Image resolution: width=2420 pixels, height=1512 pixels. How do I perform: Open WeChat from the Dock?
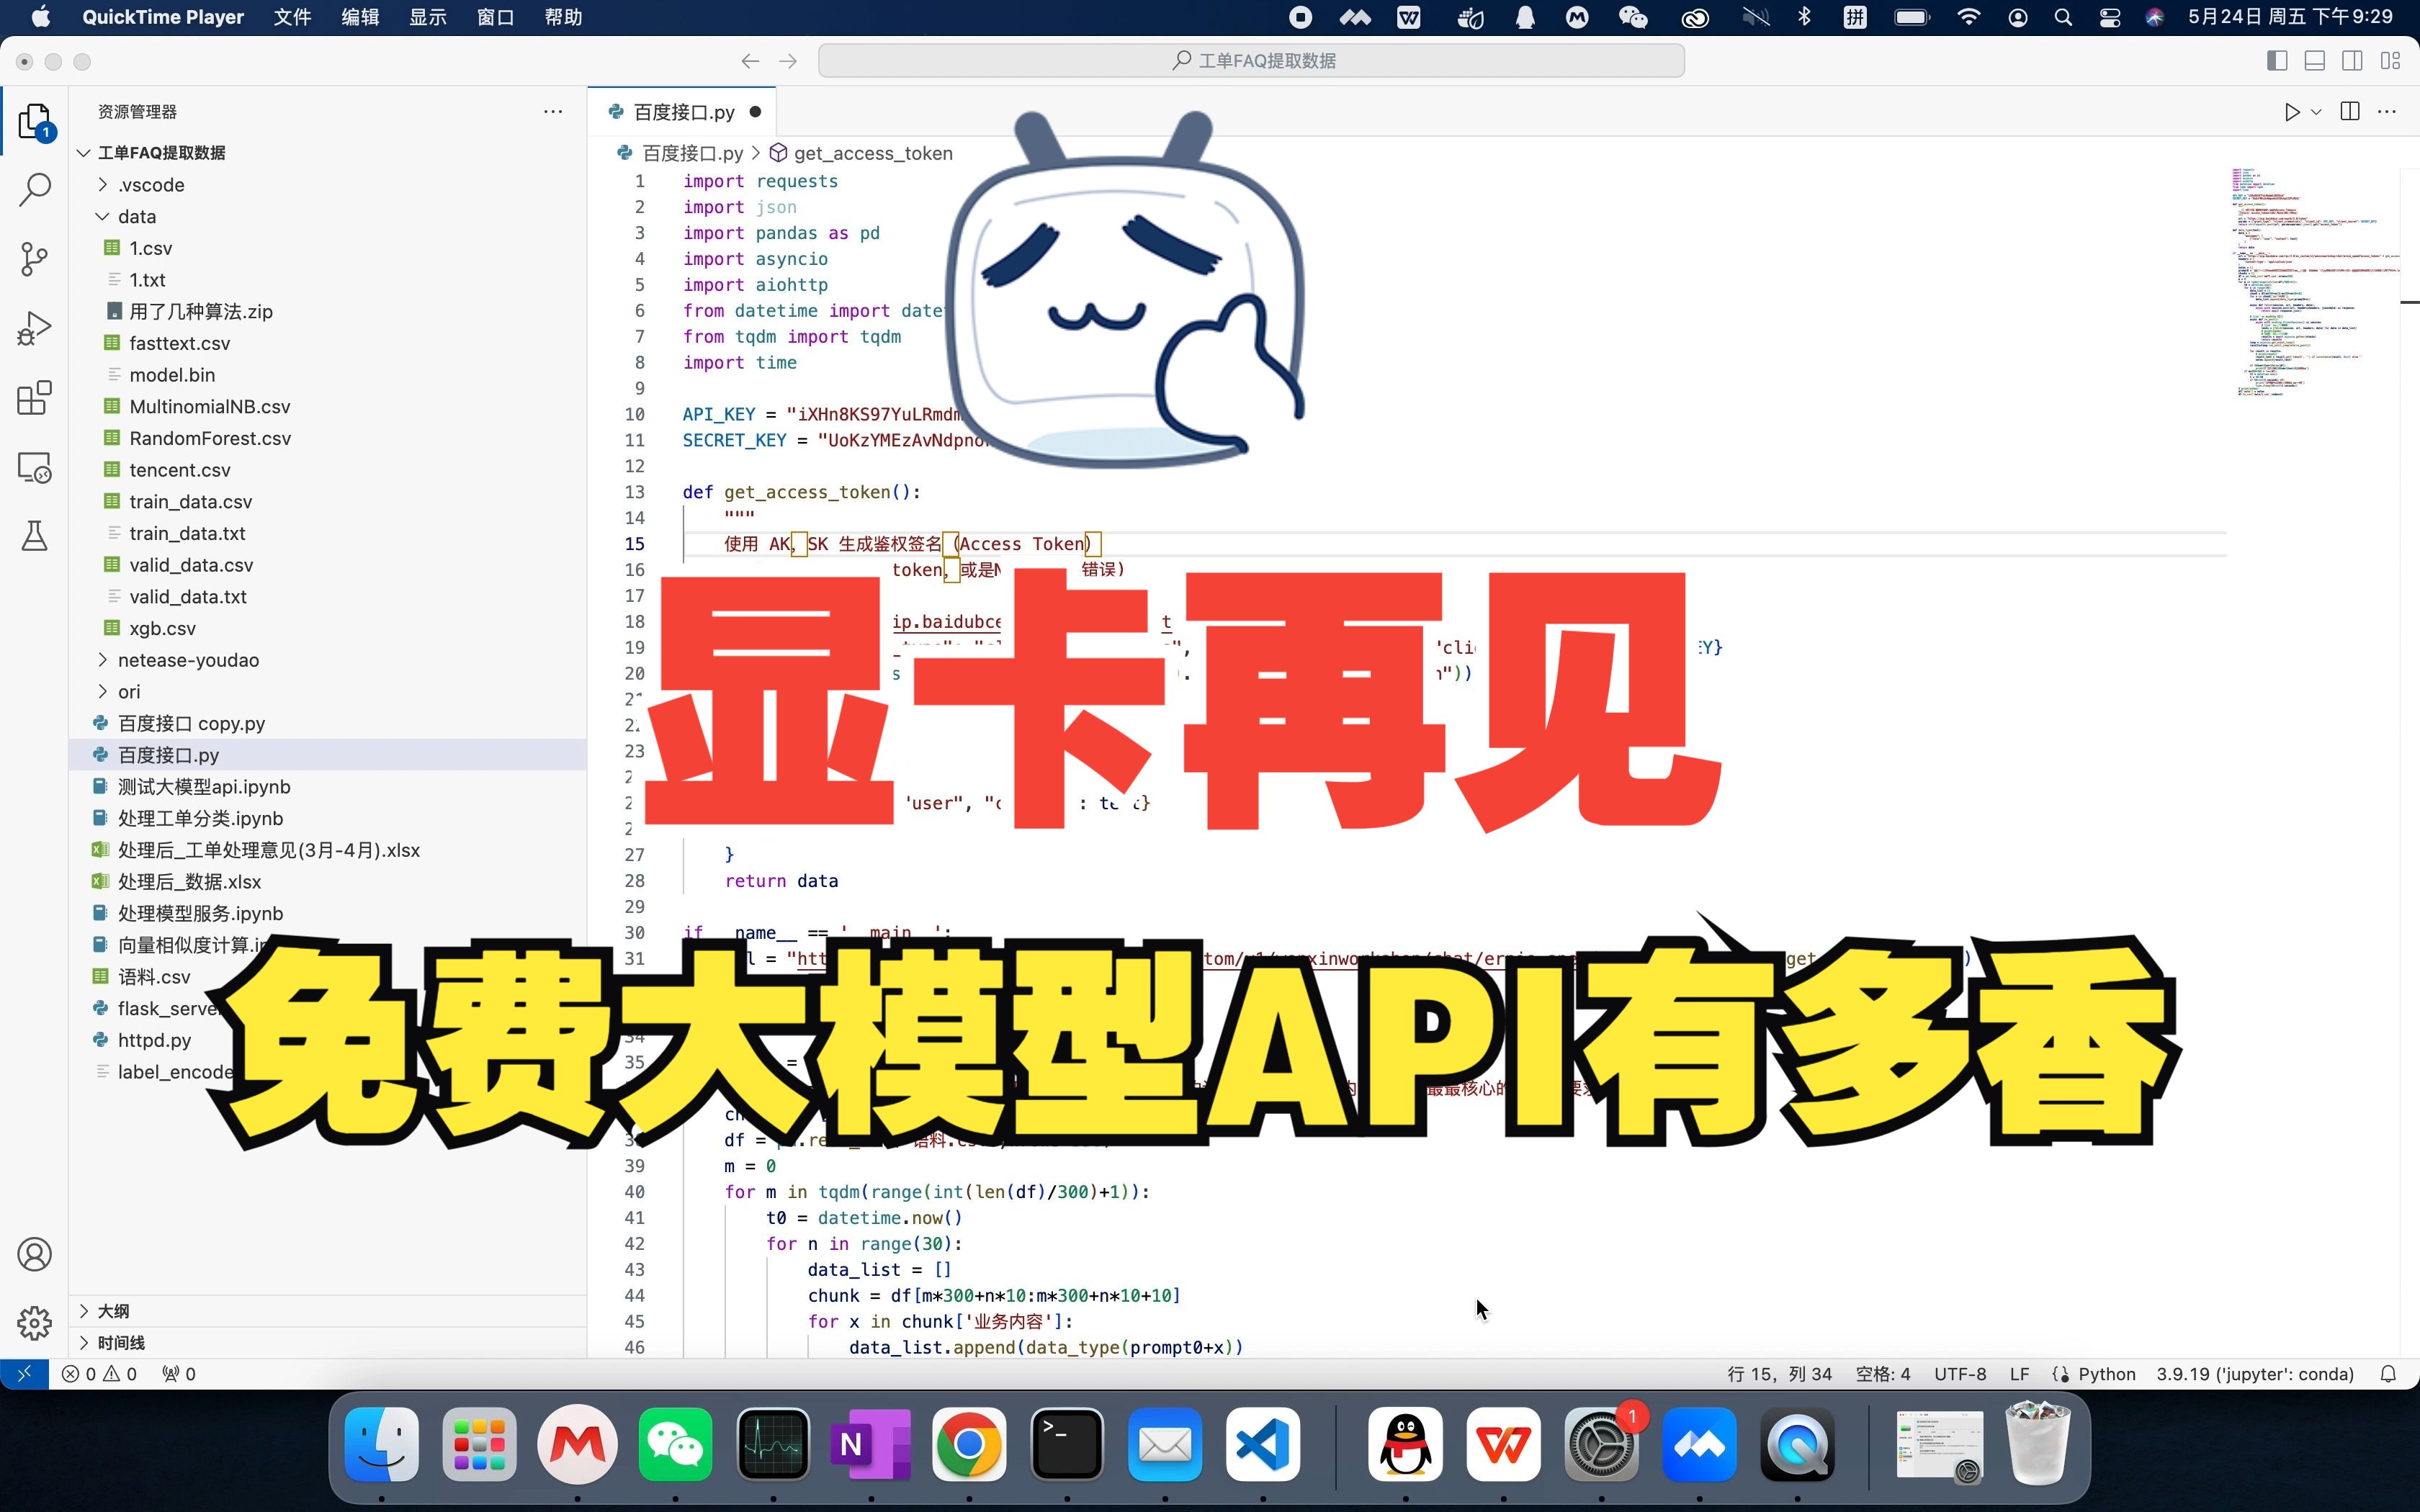click(675, 1445)
